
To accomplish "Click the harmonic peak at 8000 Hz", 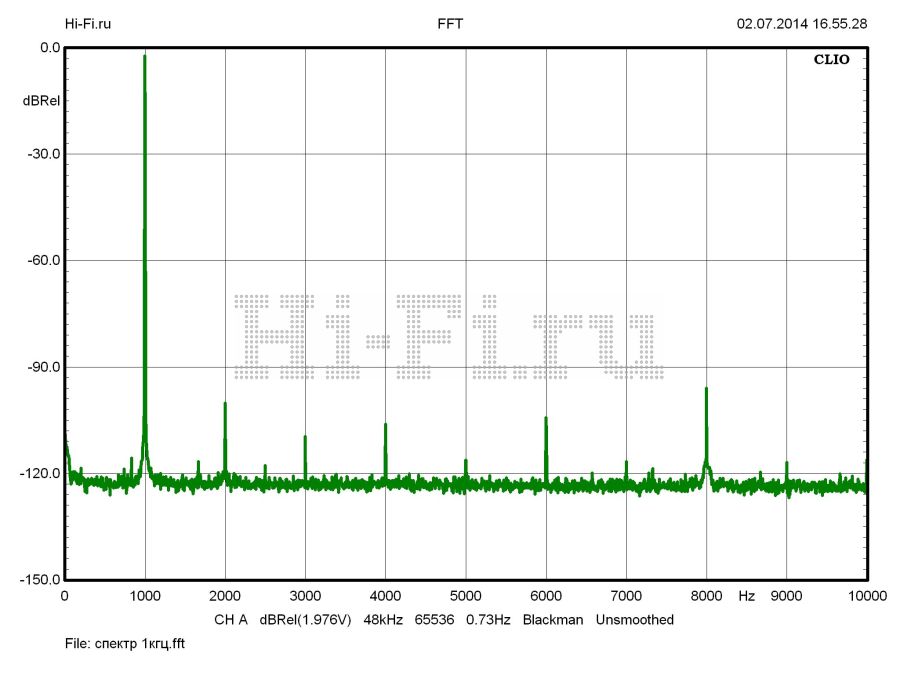I will (x=706, y=390).
